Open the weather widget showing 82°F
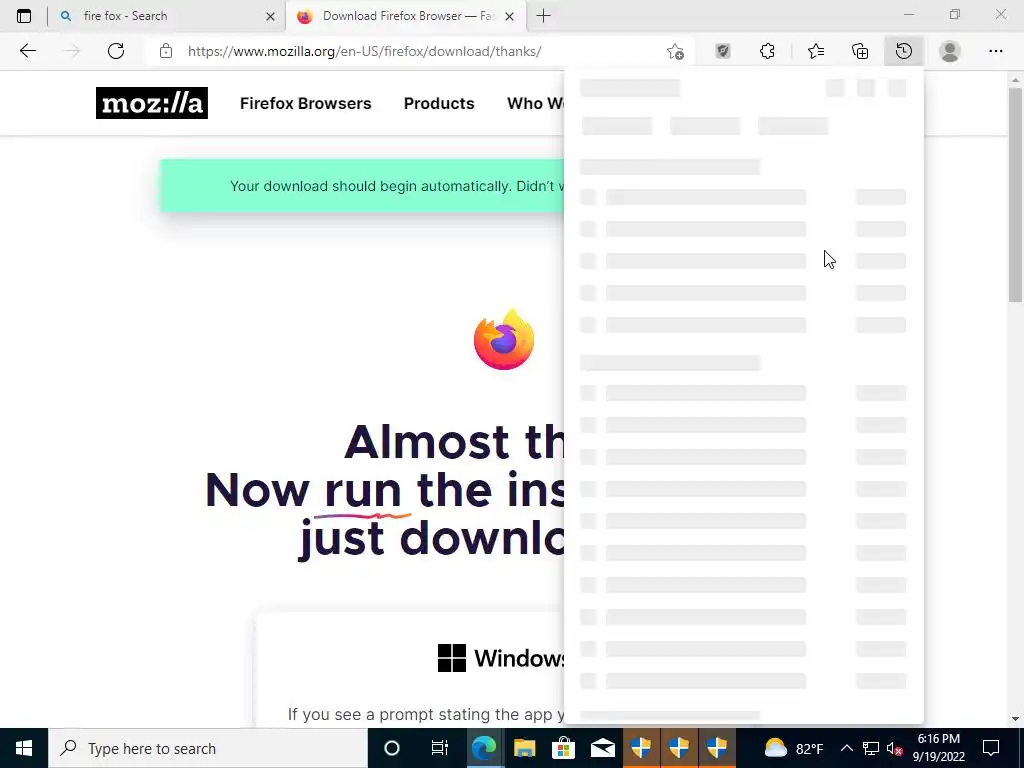The width and height of the screenshot is (1024, 768). click(794, 748)
